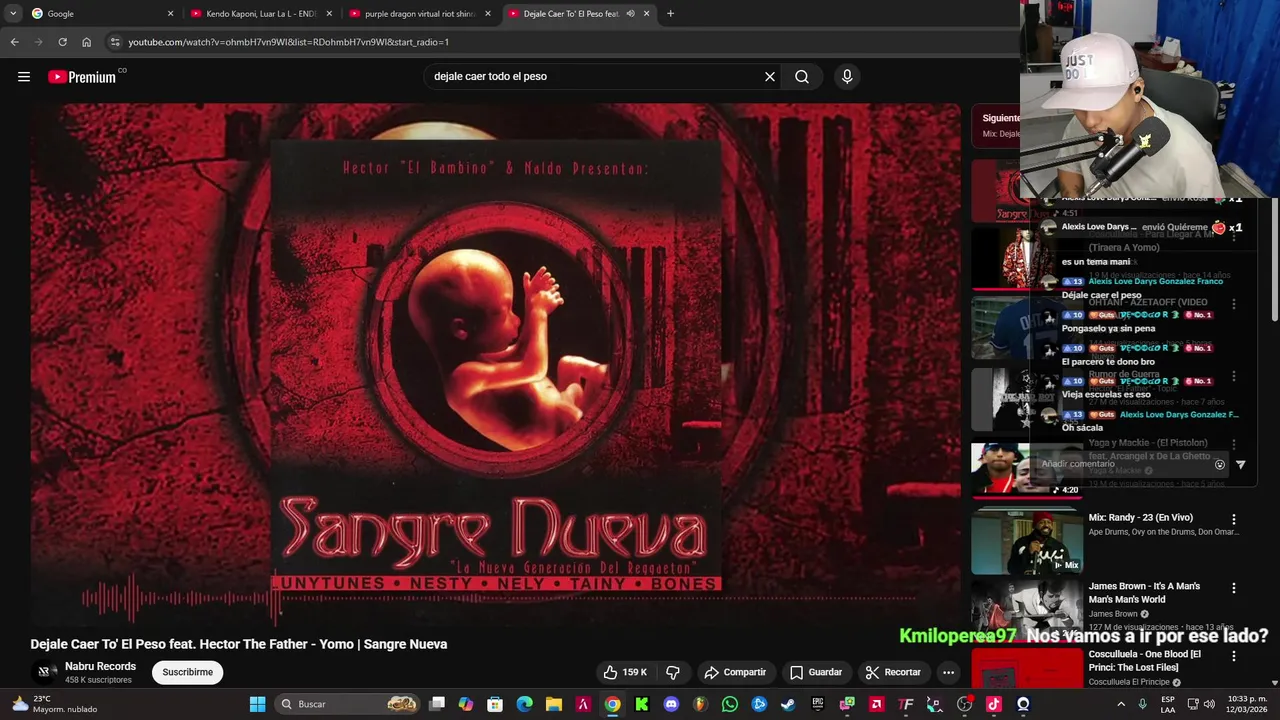
Task: Open the Nabru Records channel name link
Action: pos(100,666)
